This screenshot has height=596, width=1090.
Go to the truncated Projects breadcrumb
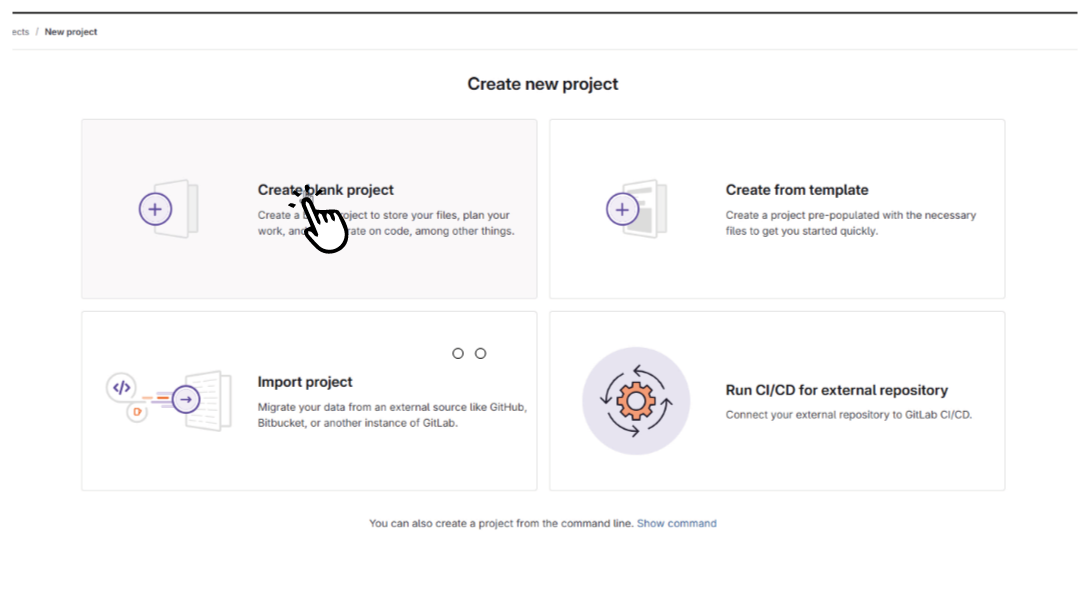click(x=20, y=32)
